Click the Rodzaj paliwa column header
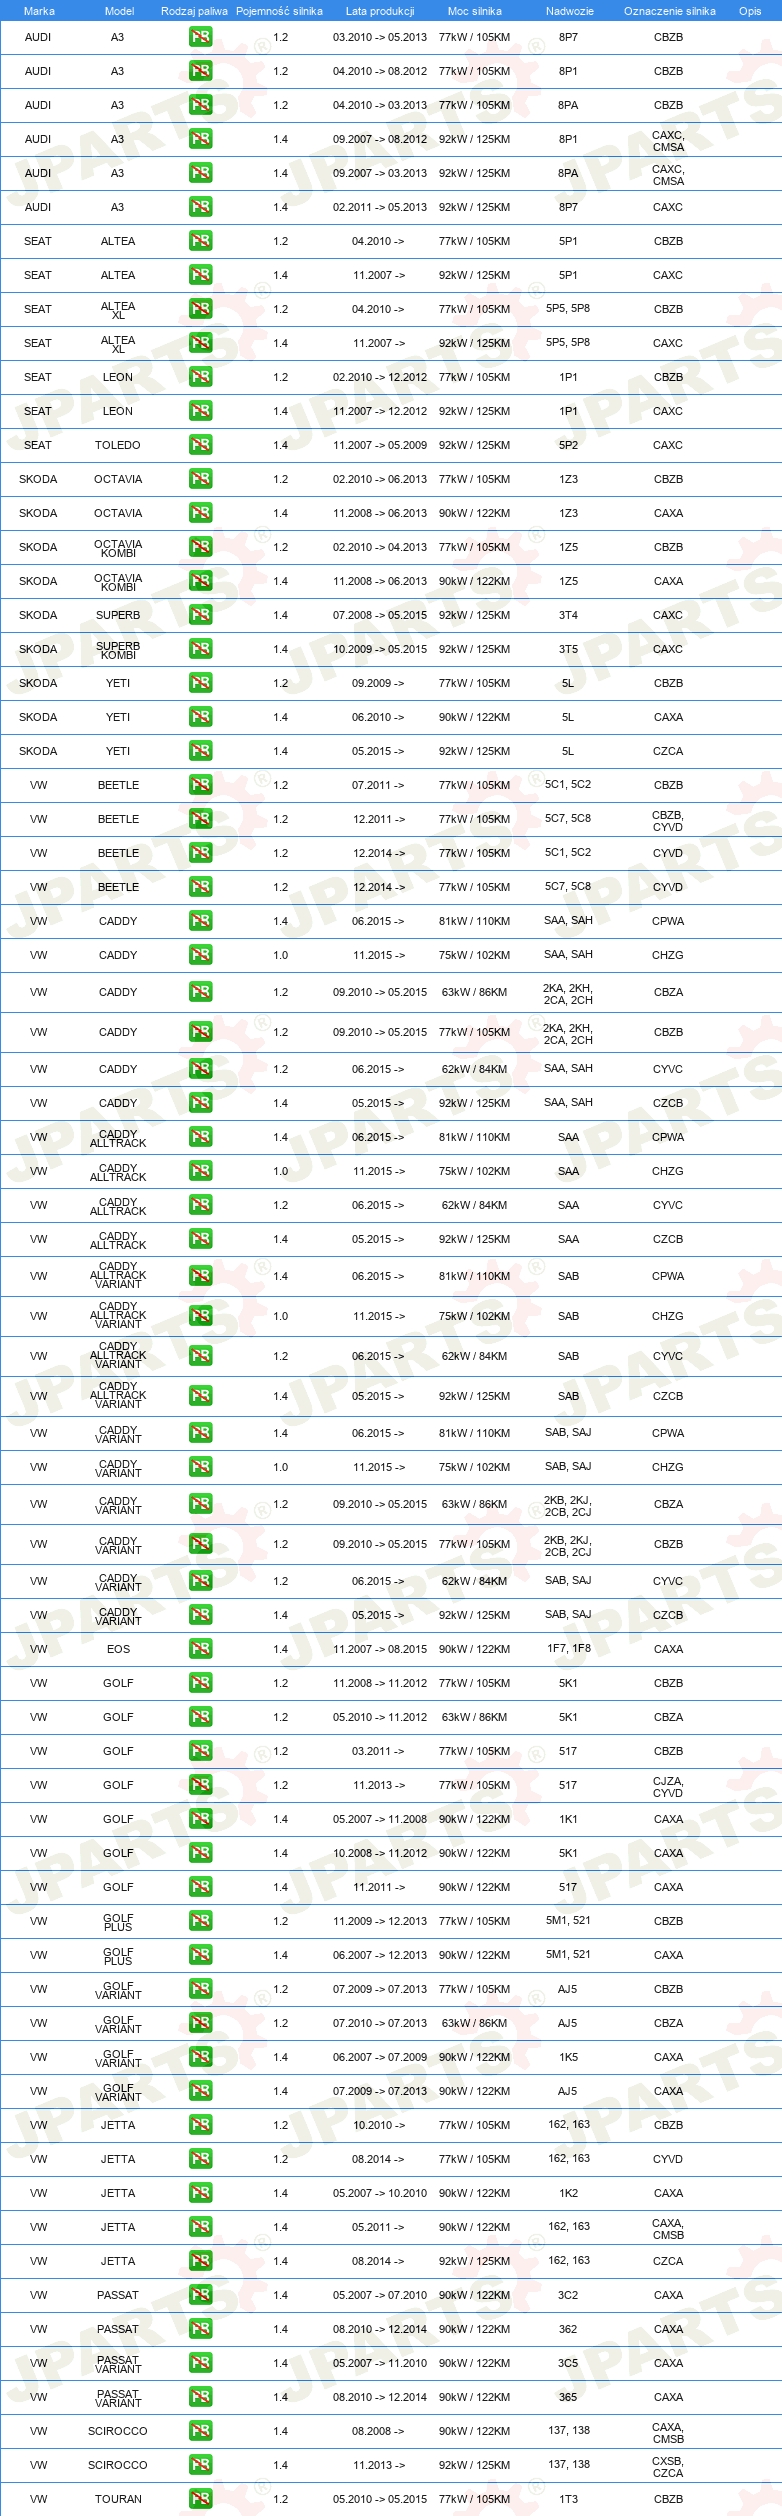 pyautogui.click(x=194, y=11)
